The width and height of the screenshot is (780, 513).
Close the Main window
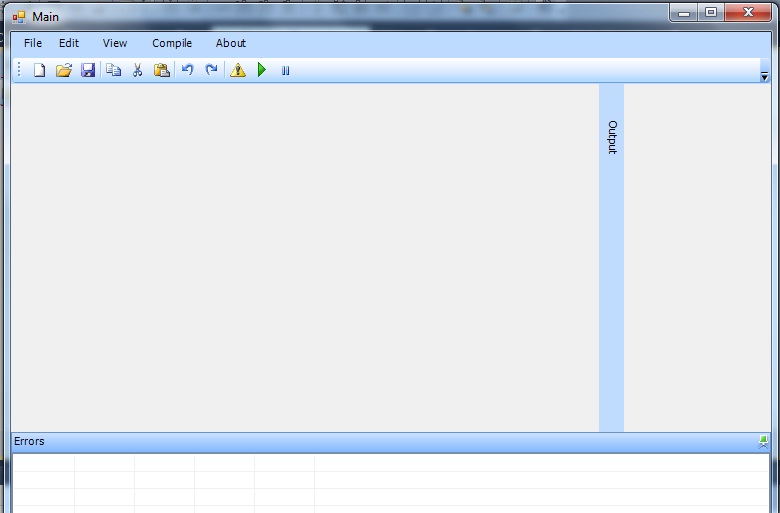[748, 12]
